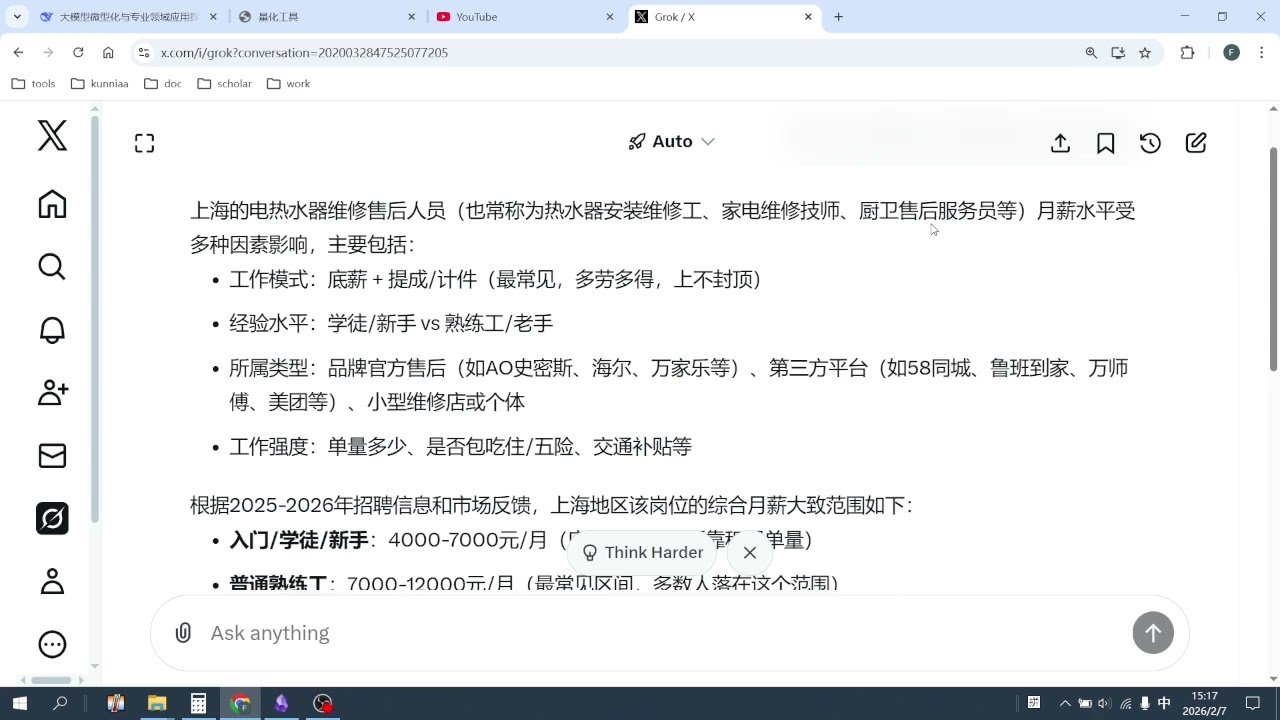1280x720 pixels.
Task: Open Chrome profile F avatar
Action: point(1231,53)
